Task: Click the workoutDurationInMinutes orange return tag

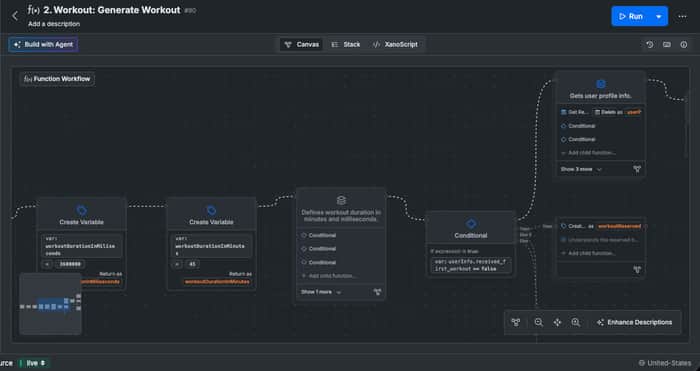Action: point(217,282)
